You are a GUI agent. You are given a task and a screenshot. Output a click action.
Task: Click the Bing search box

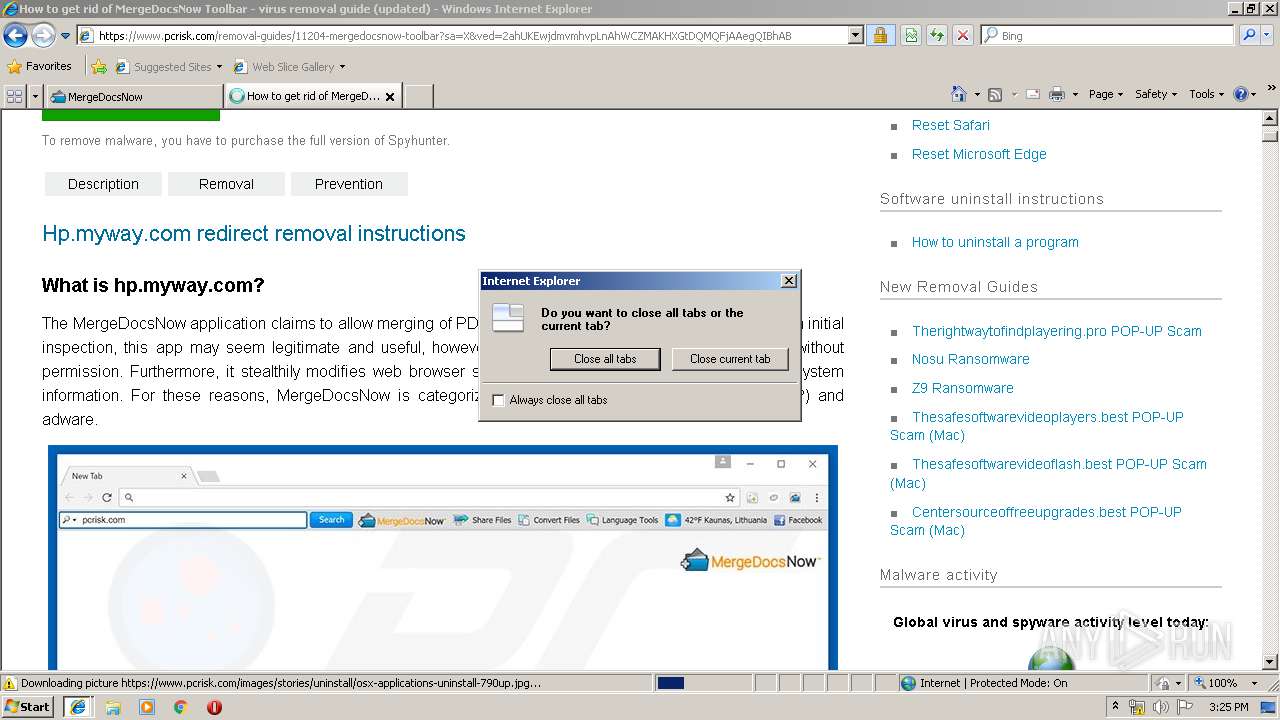click(x=1107, y=36)
